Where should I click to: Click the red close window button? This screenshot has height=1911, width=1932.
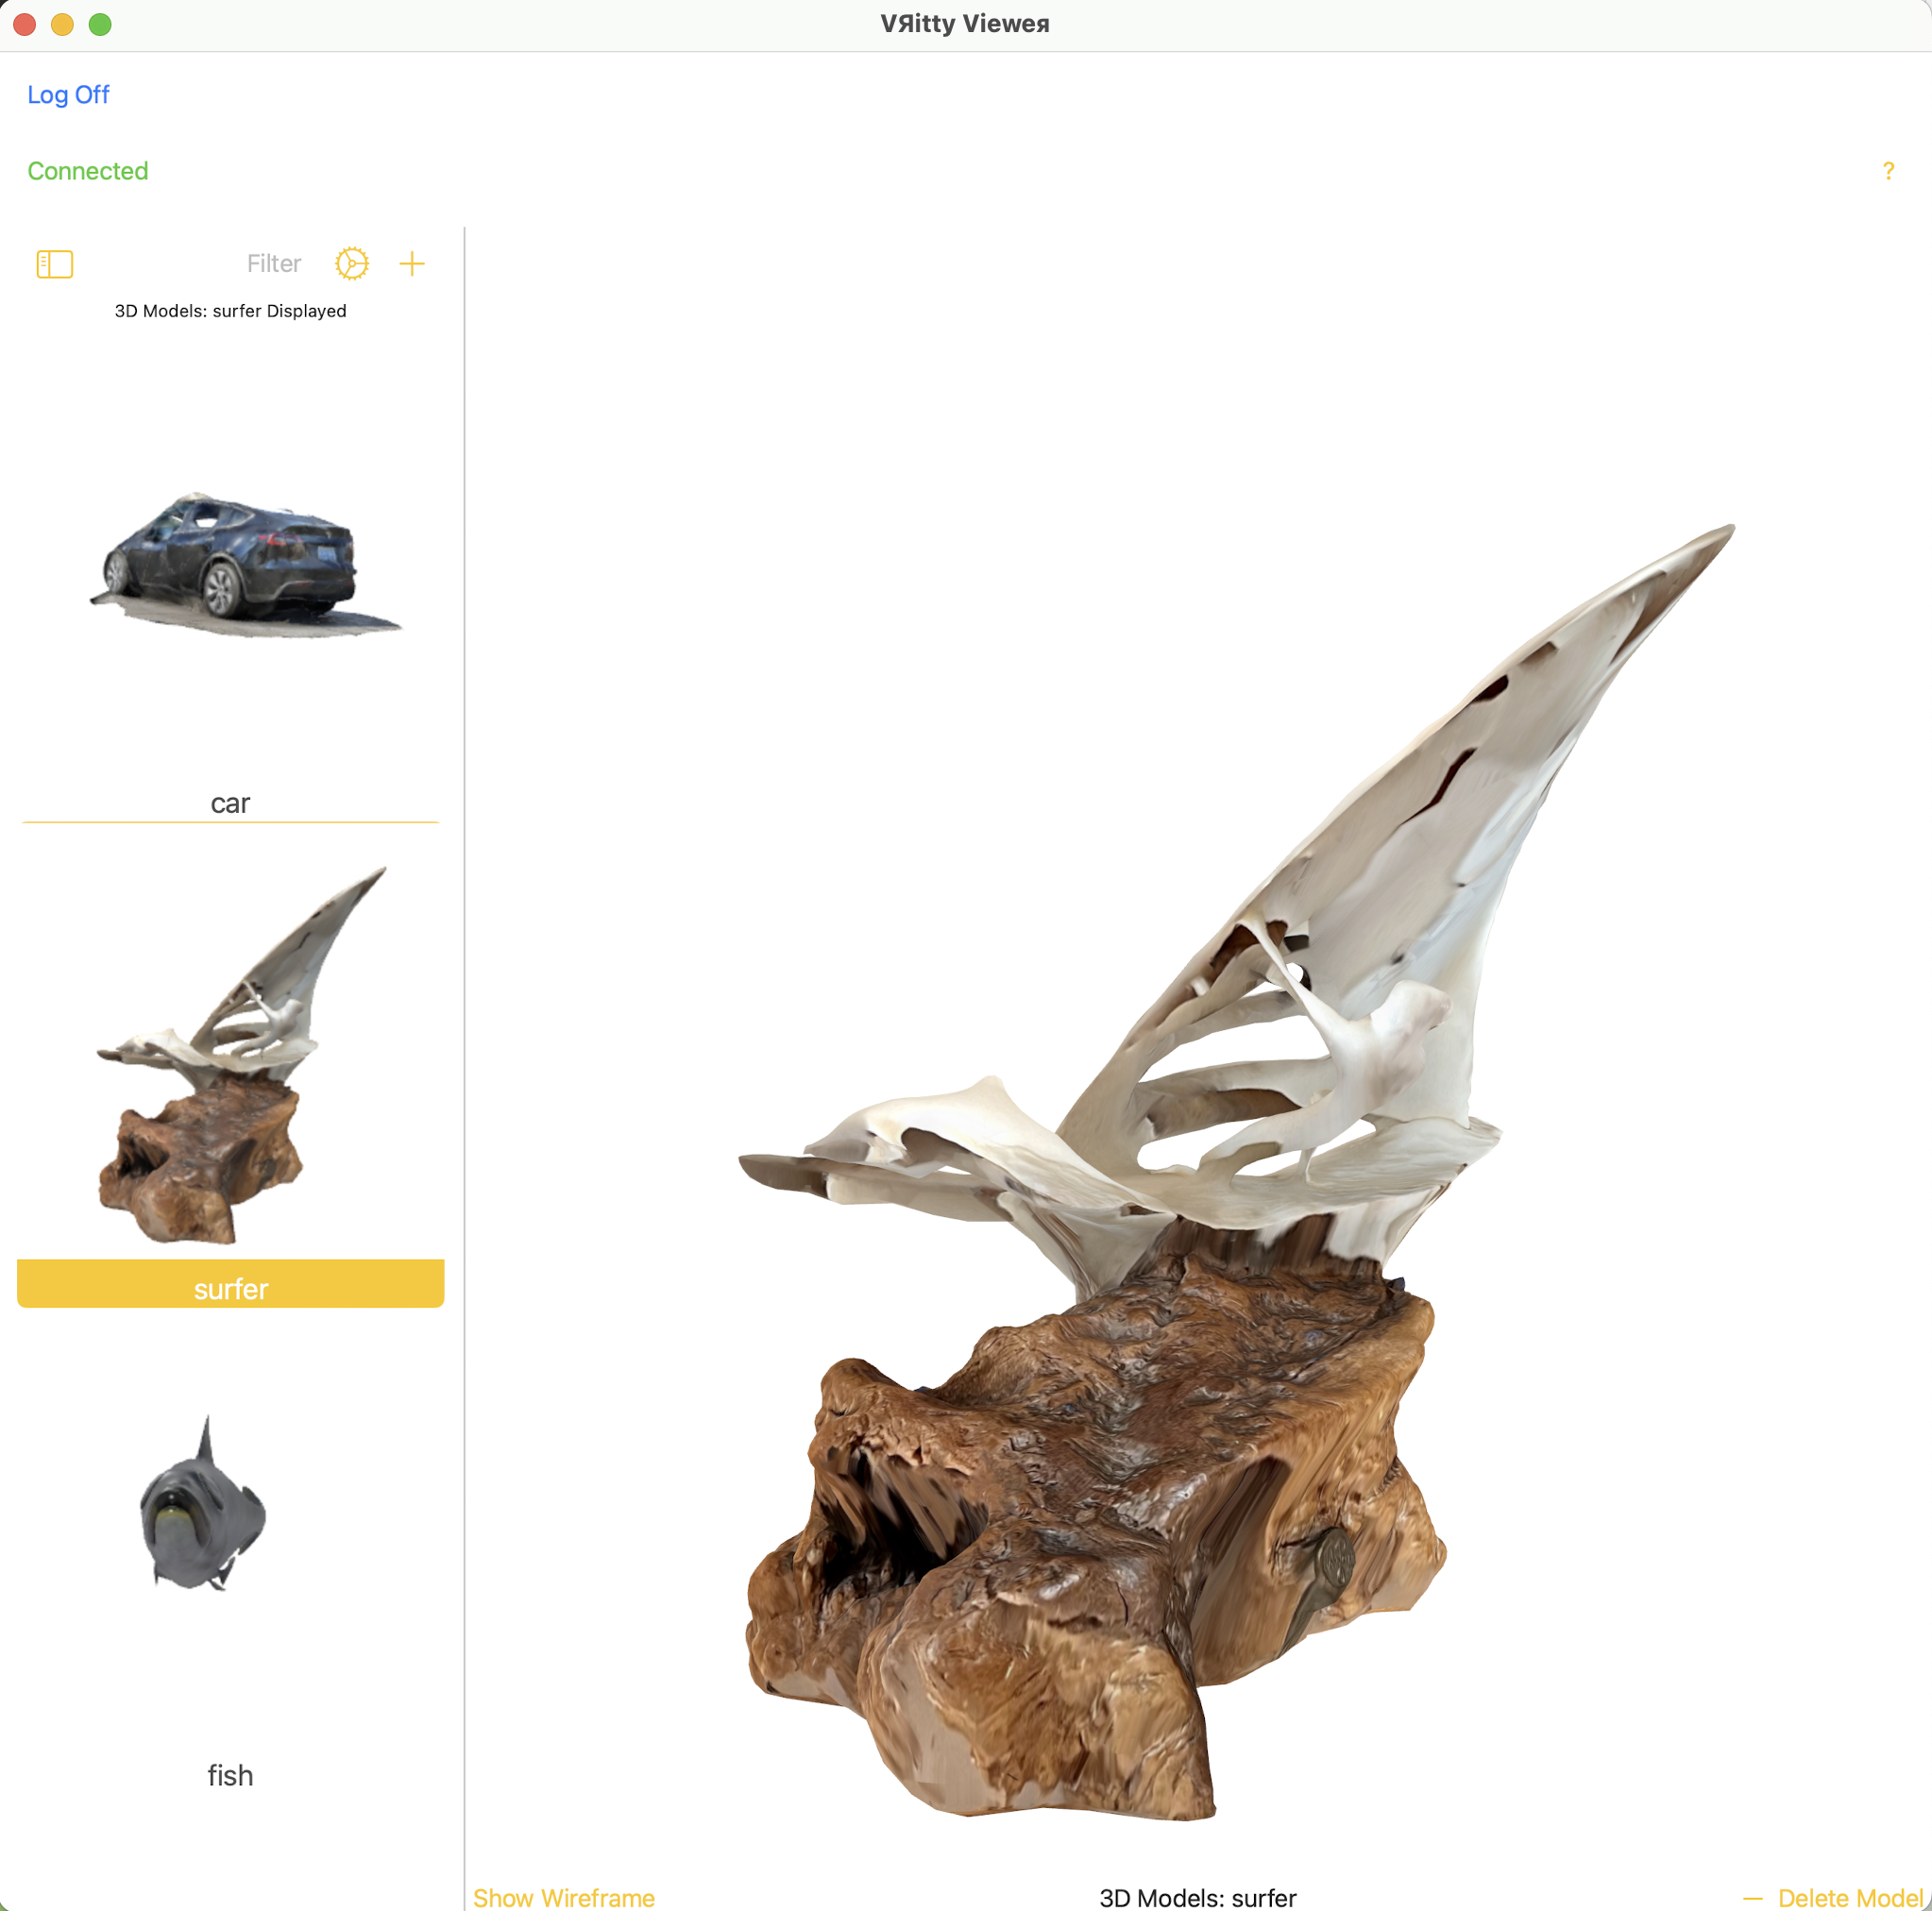click(25, 24)
